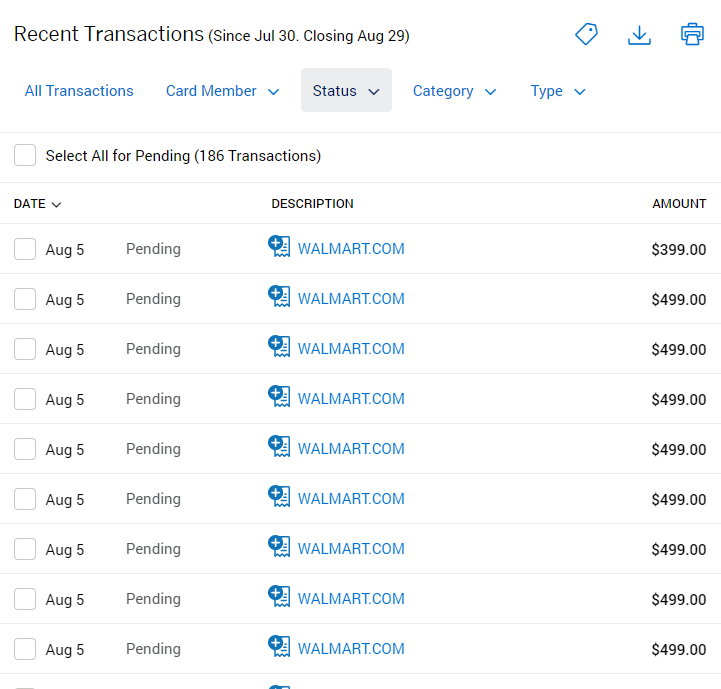The width and height of the screenshot is (721, 689).
Task: Open the Status filter dropdown
Action: [346, 91]
